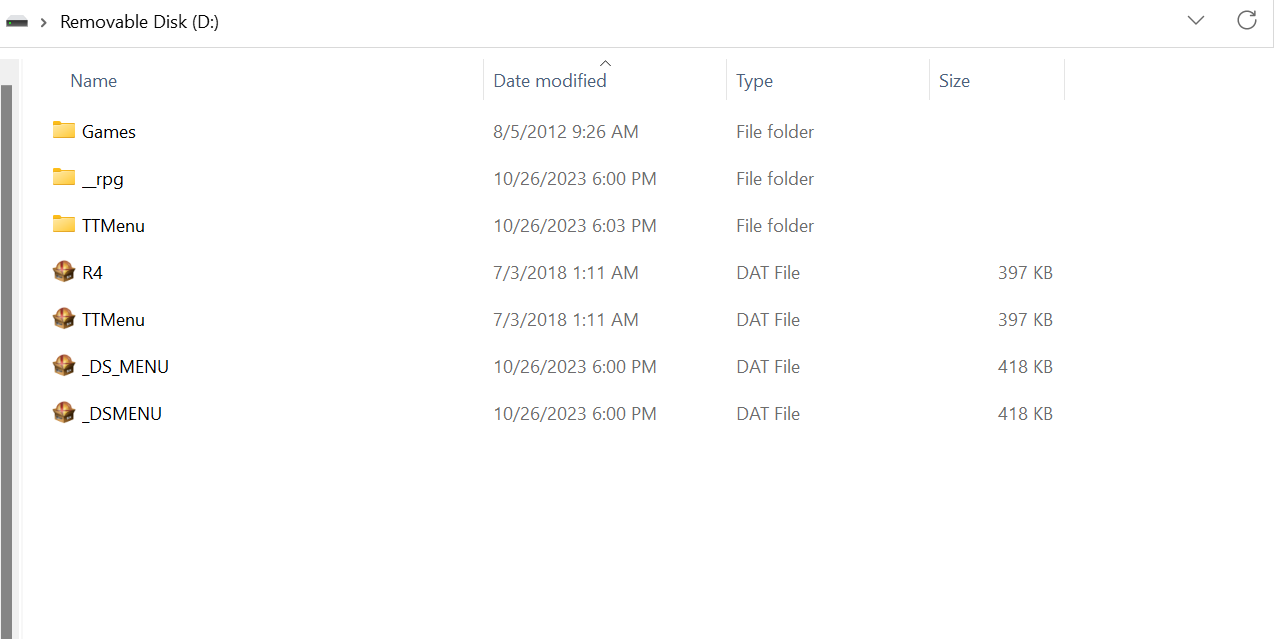Select the R4 DAT file icon
1283x639 pixels.
(64, 272)
